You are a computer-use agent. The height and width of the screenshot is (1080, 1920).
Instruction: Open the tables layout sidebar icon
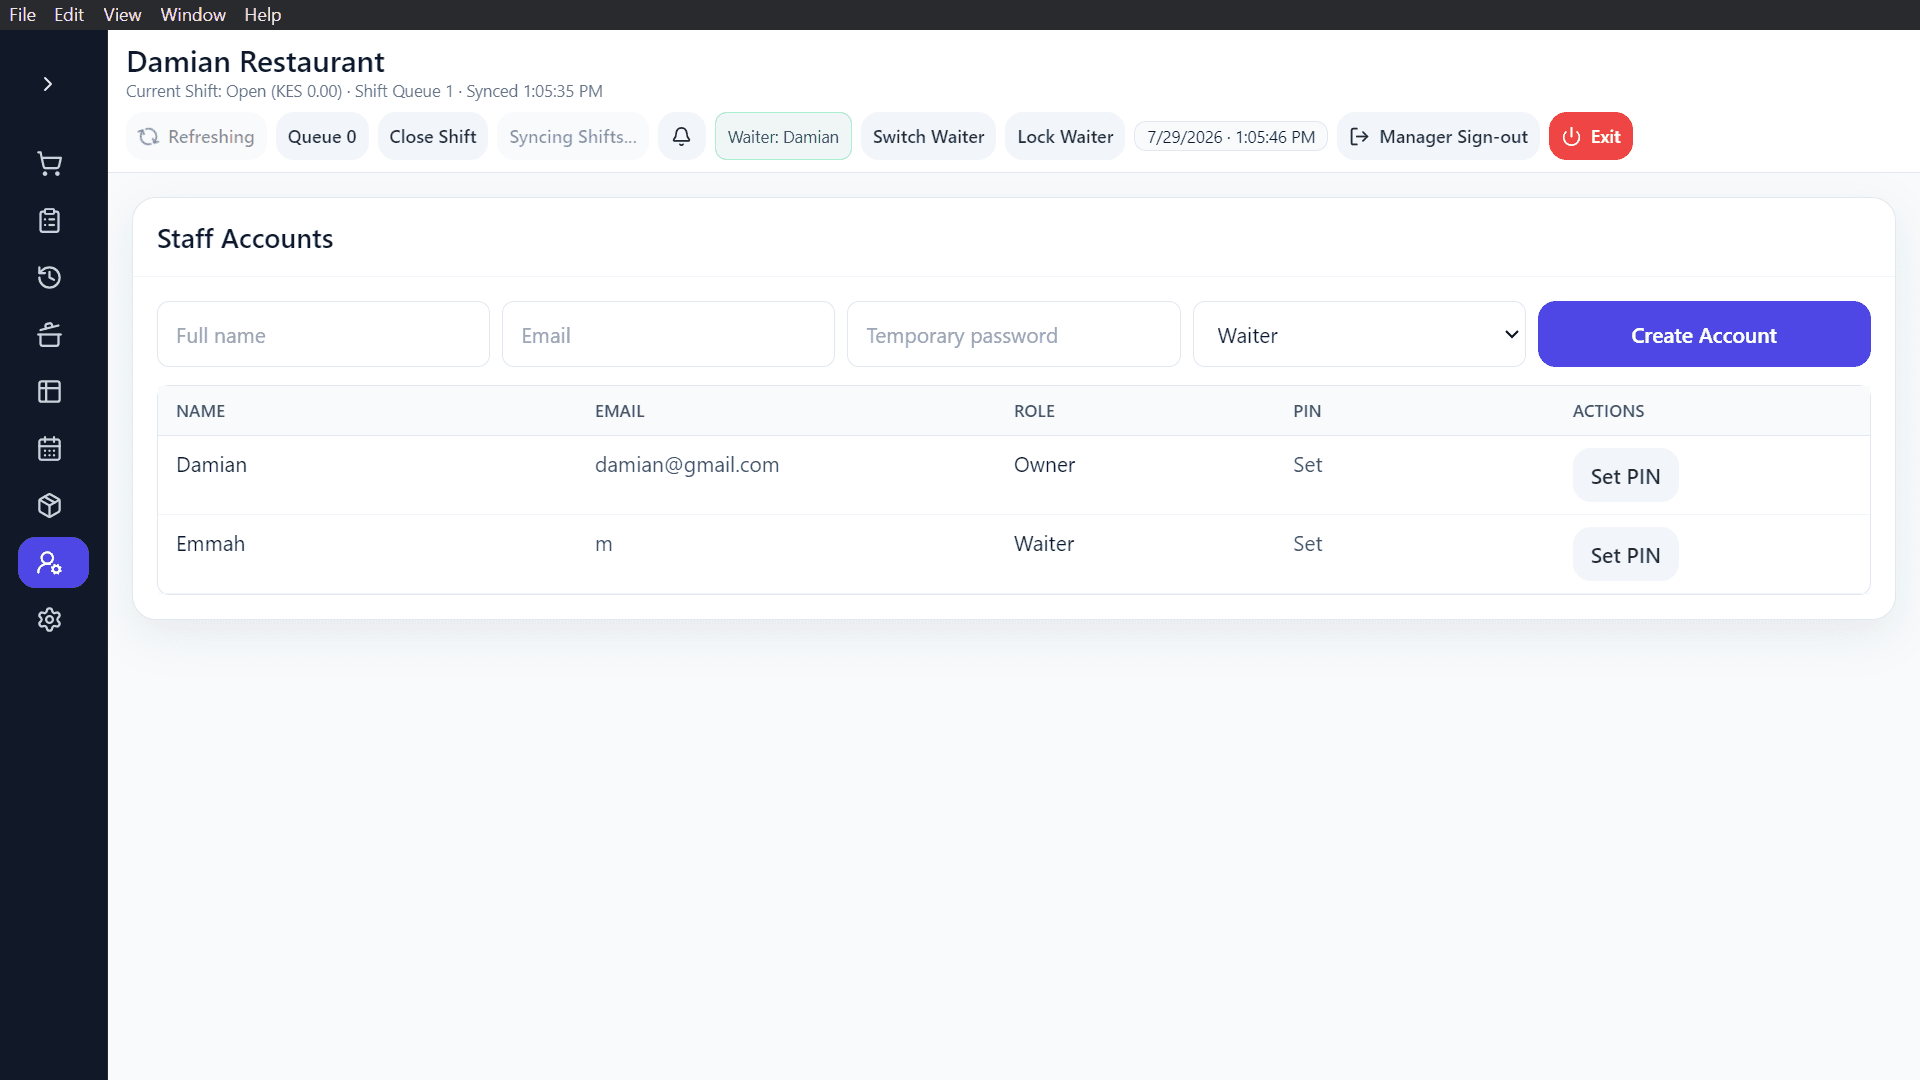[x=49, y=392]
